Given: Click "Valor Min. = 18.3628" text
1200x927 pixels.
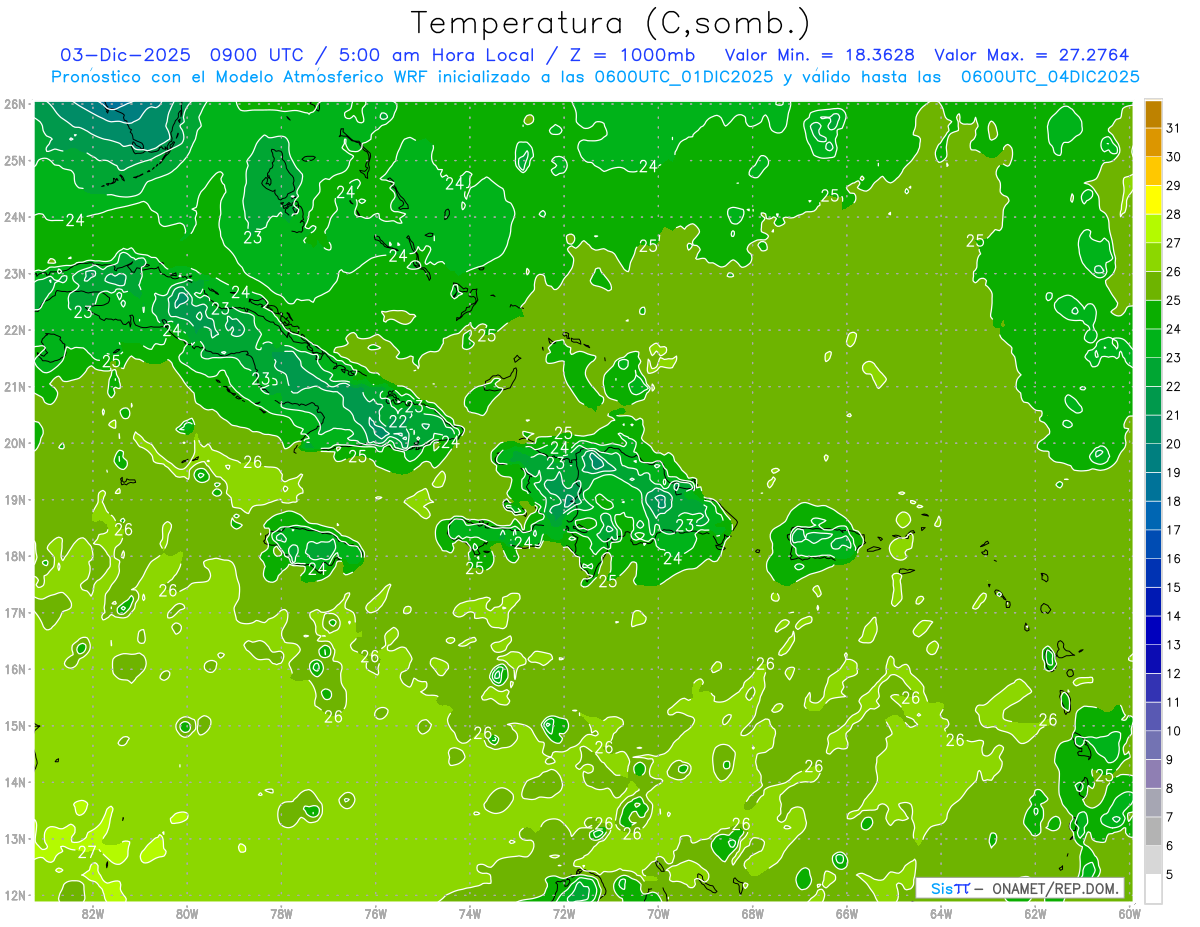Looking at the screenshot, I should click(x=819, y=55).
